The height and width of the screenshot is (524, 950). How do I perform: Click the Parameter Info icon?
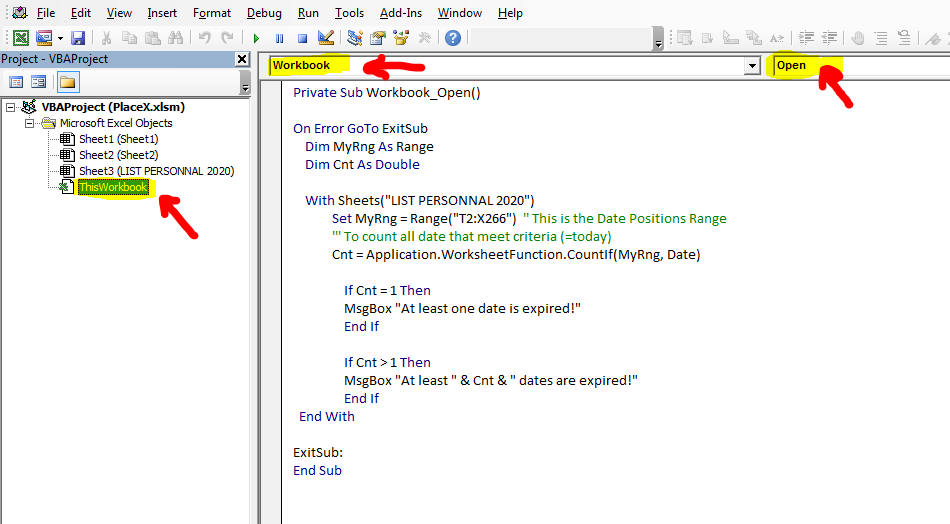(x=754, y=38)
